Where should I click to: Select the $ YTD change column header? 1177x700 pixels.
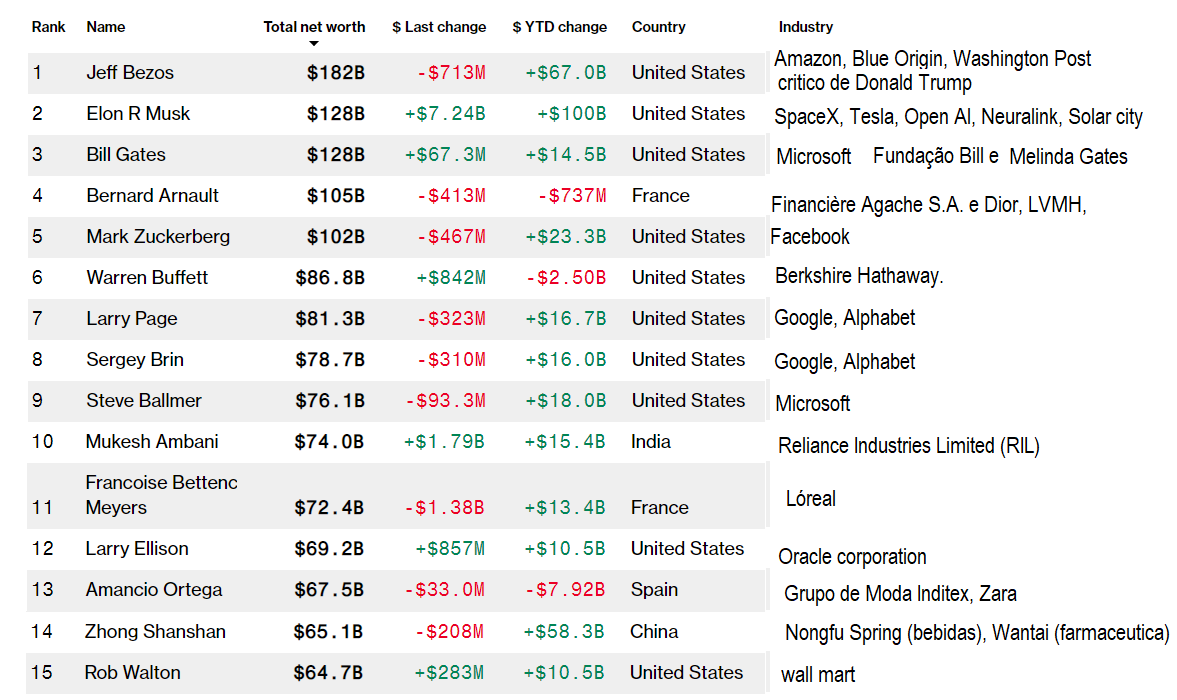(x=559, y=27)
